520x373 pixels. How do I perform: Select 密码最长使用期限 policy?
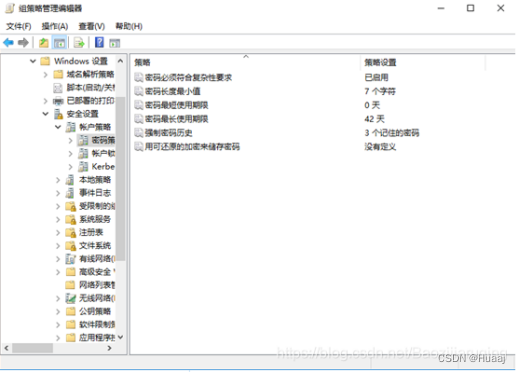click(177, 119)
